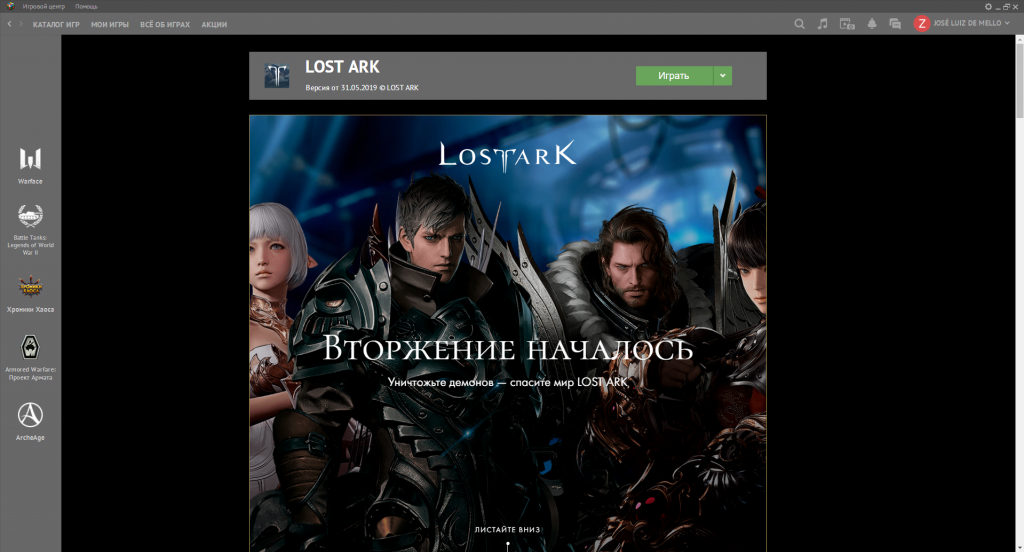
Task: Switch to the Мои игры tab
Action: [110, 24]
